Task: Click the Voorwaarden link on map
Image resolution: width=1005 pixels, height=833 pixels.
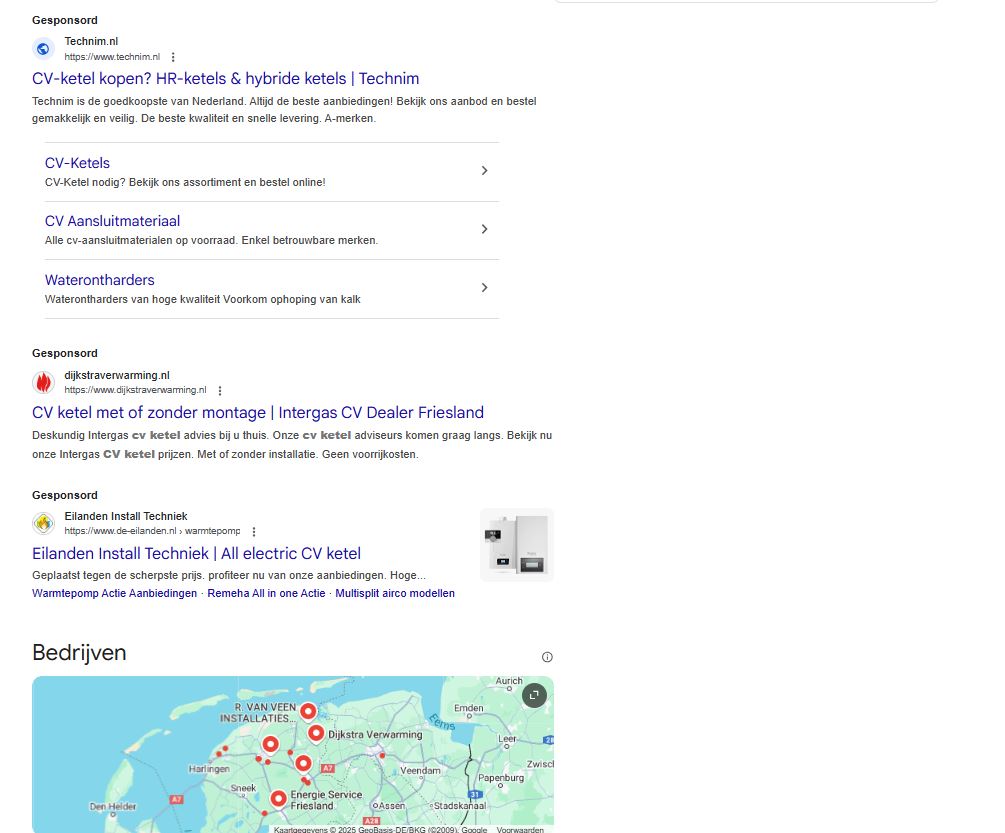Action: [x=520, y=830]
